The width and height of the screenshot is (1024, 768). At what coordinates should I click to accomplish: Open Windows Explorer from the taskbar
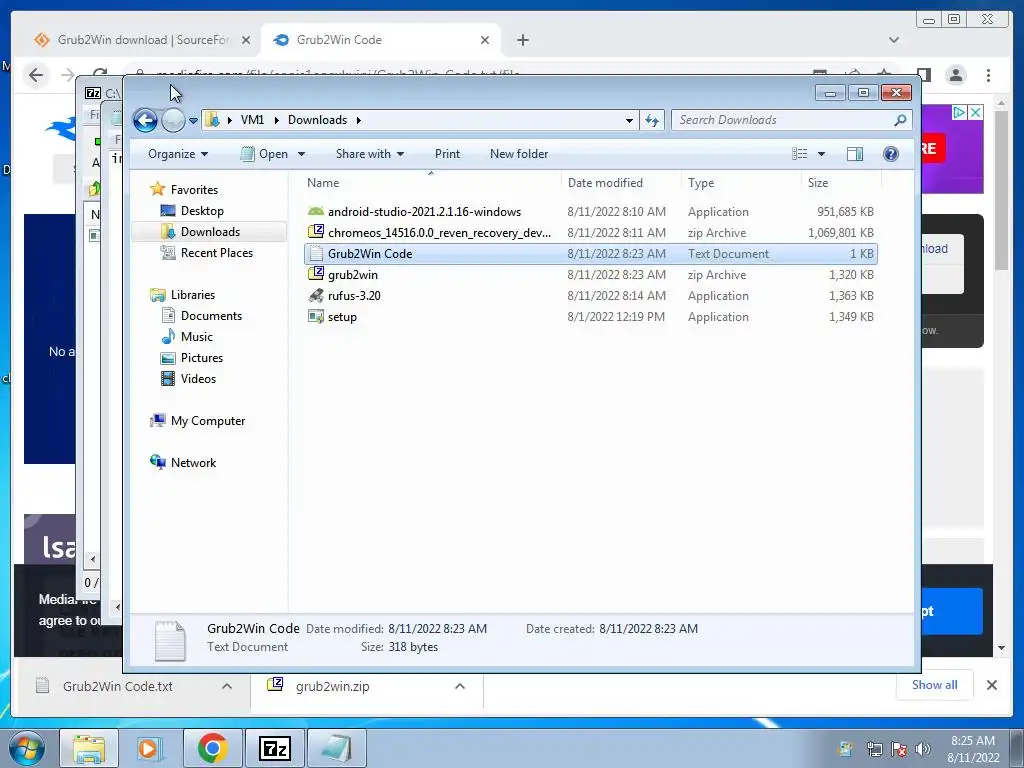click(89, 748)
